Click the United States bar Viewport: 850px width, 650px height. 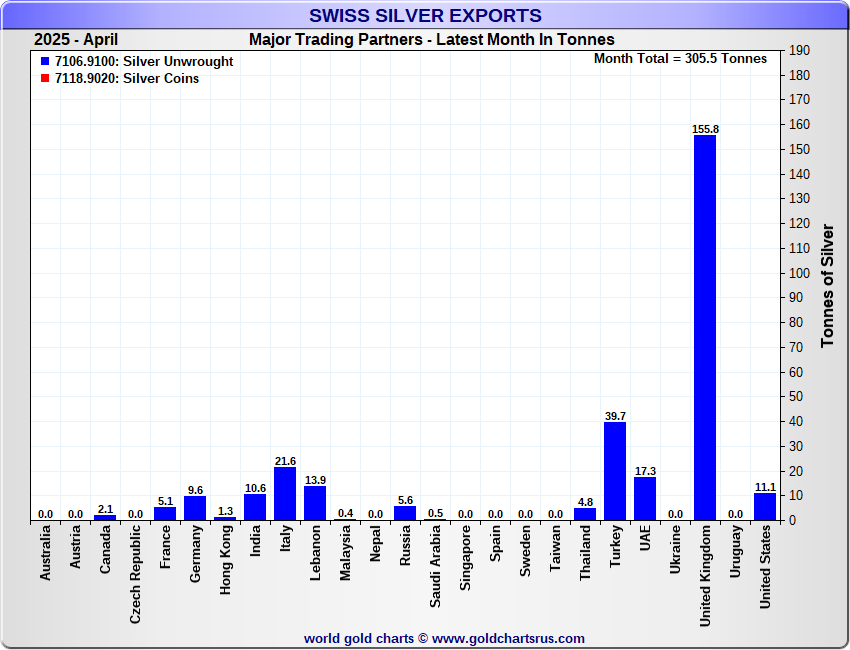click(x=765, y=506)
